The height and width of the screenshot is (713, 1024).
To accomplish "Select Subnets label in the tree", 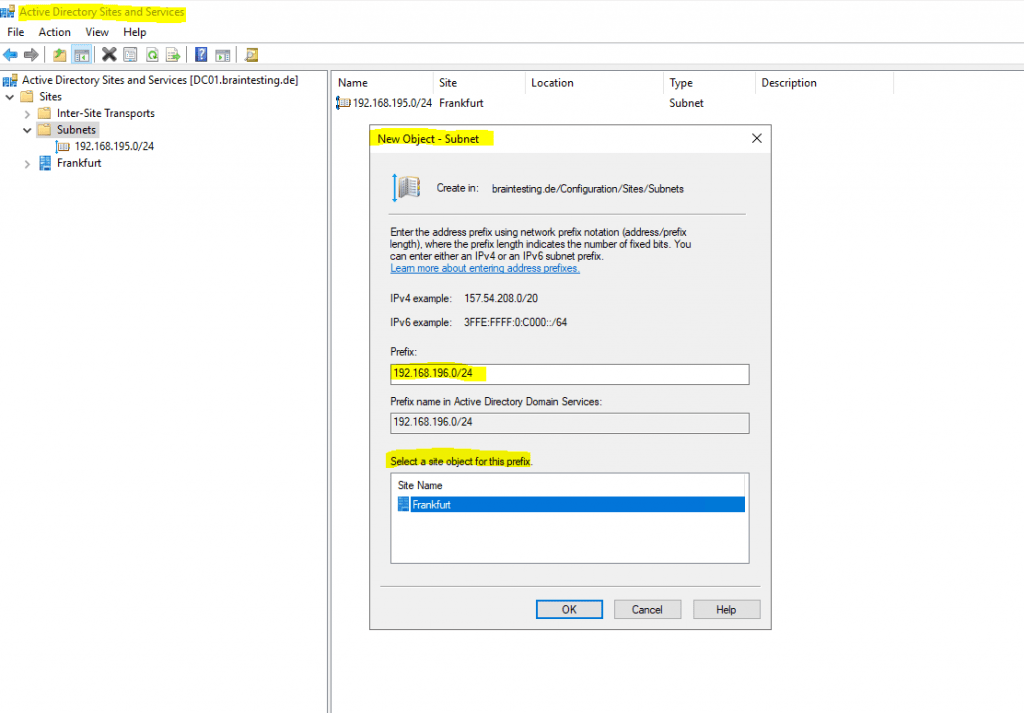I will point(76,130).
